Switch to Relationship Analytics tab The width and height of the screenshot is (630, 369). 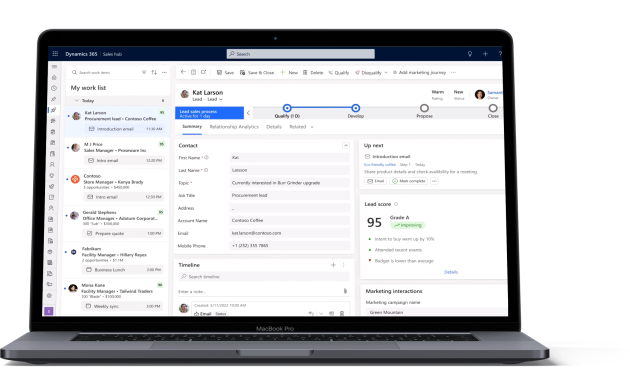[x=234, y=127]
